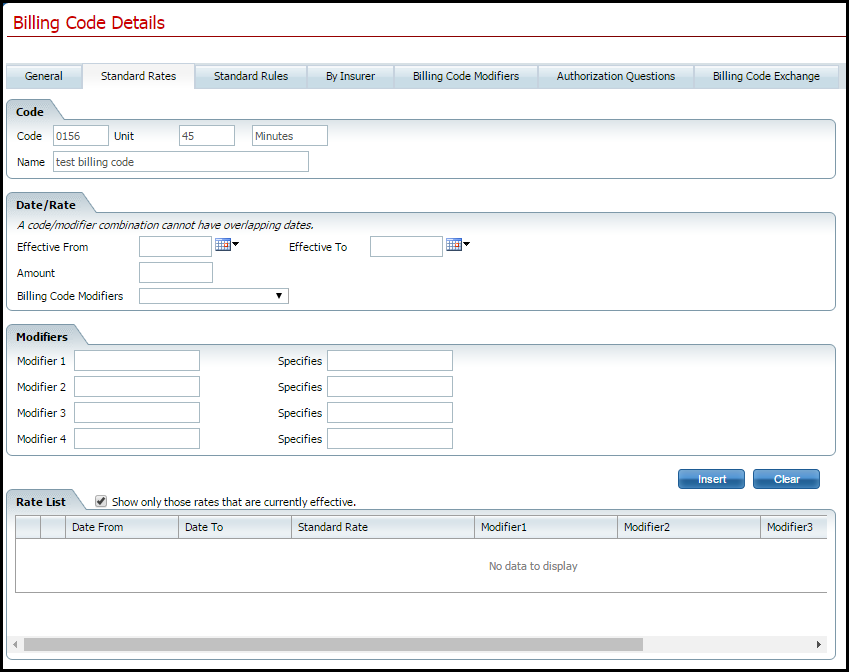
Task: Open the Effective From calendar picker icon
Action: (223, 245)
